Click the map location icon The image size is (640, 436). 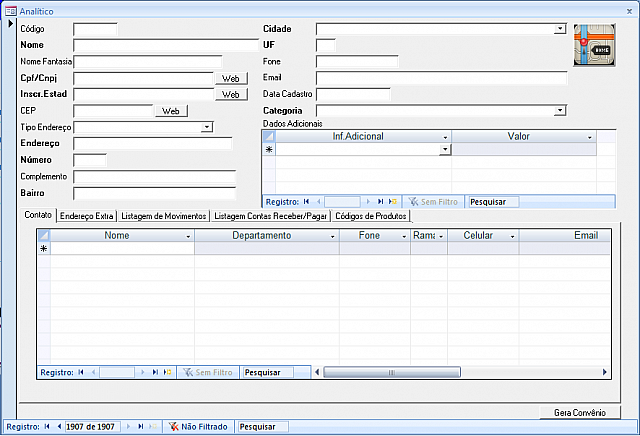coord(594,45)
